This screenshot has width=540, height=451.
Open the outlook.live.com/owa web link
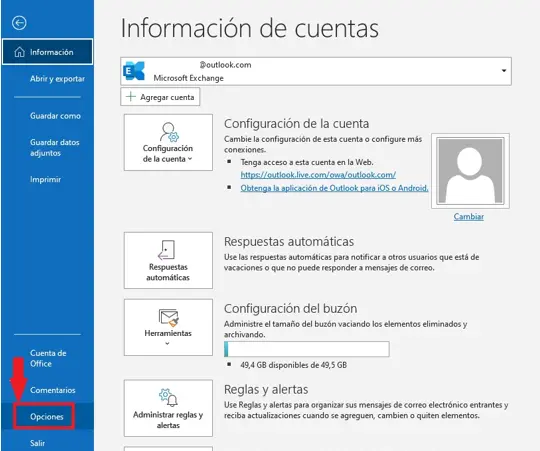318,175
